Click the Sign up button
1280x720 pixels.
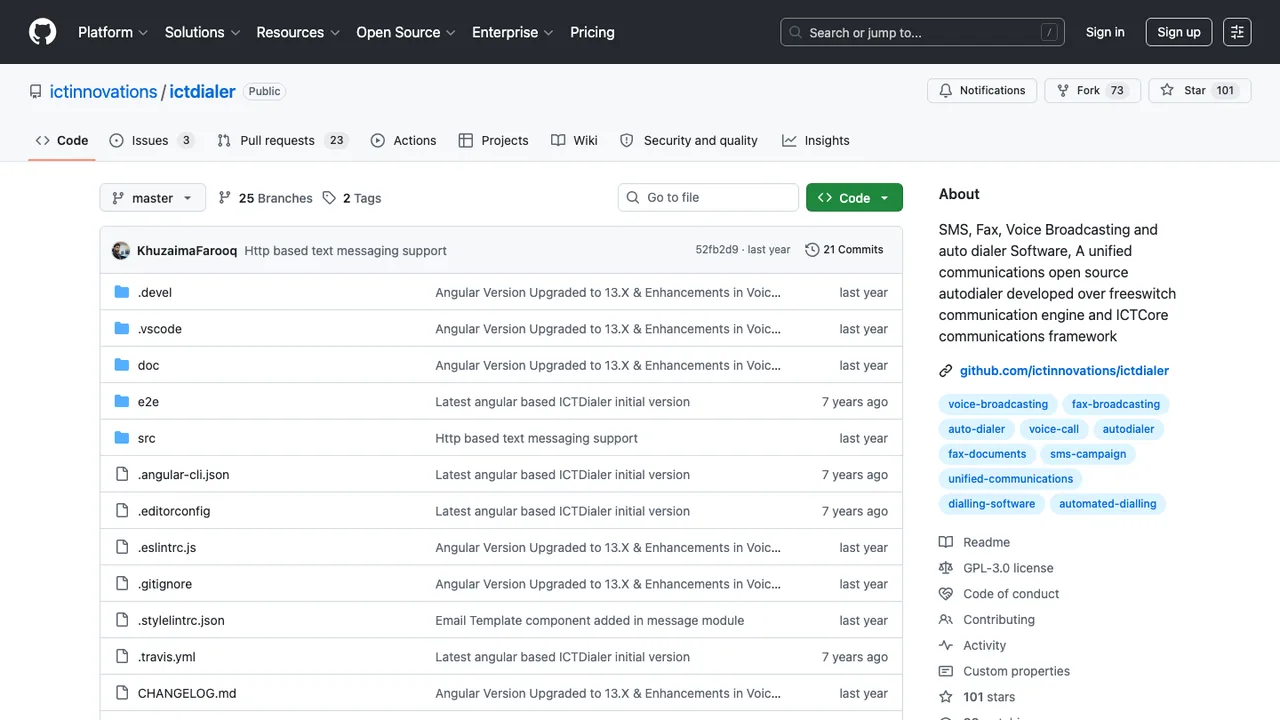pos(1179,32)
